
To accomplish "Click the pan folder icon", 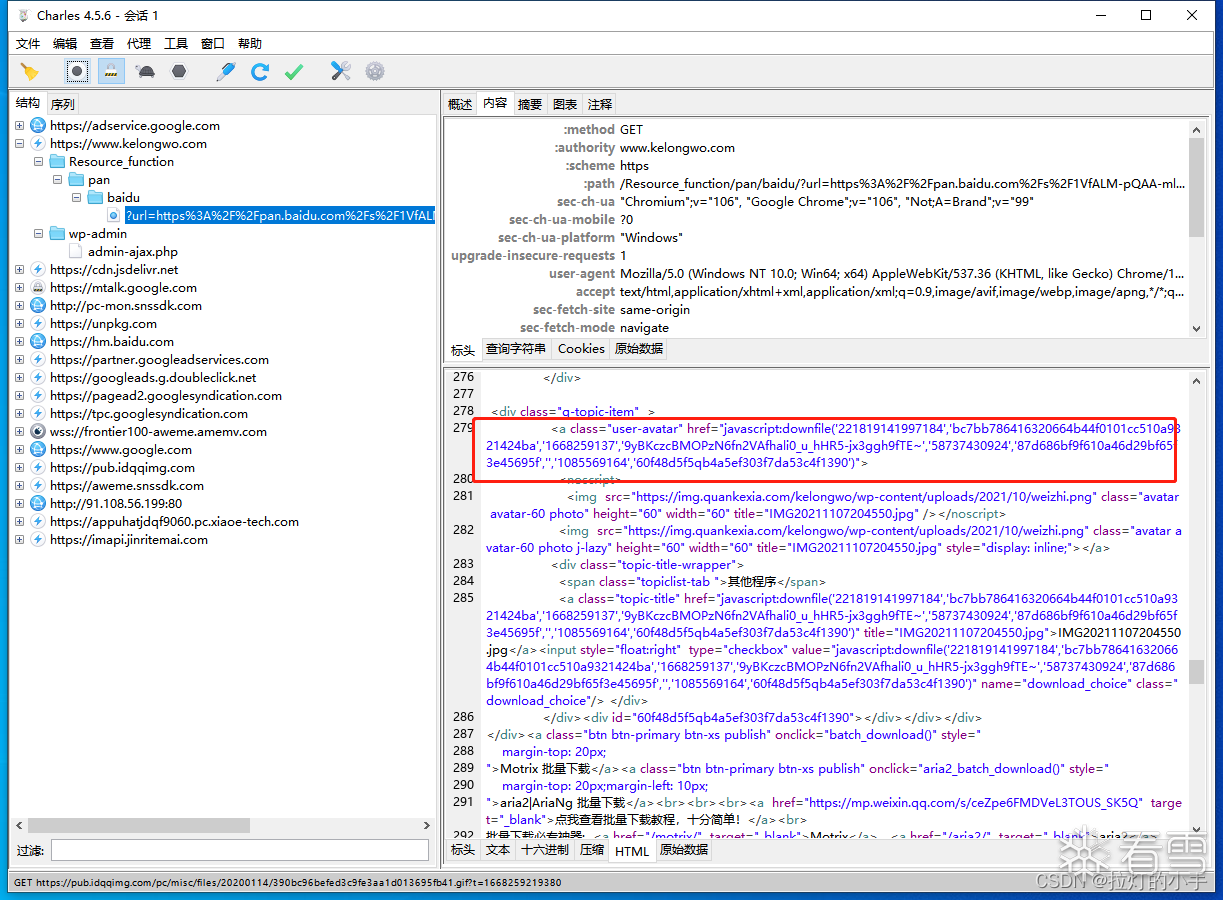I will (77, 180).
